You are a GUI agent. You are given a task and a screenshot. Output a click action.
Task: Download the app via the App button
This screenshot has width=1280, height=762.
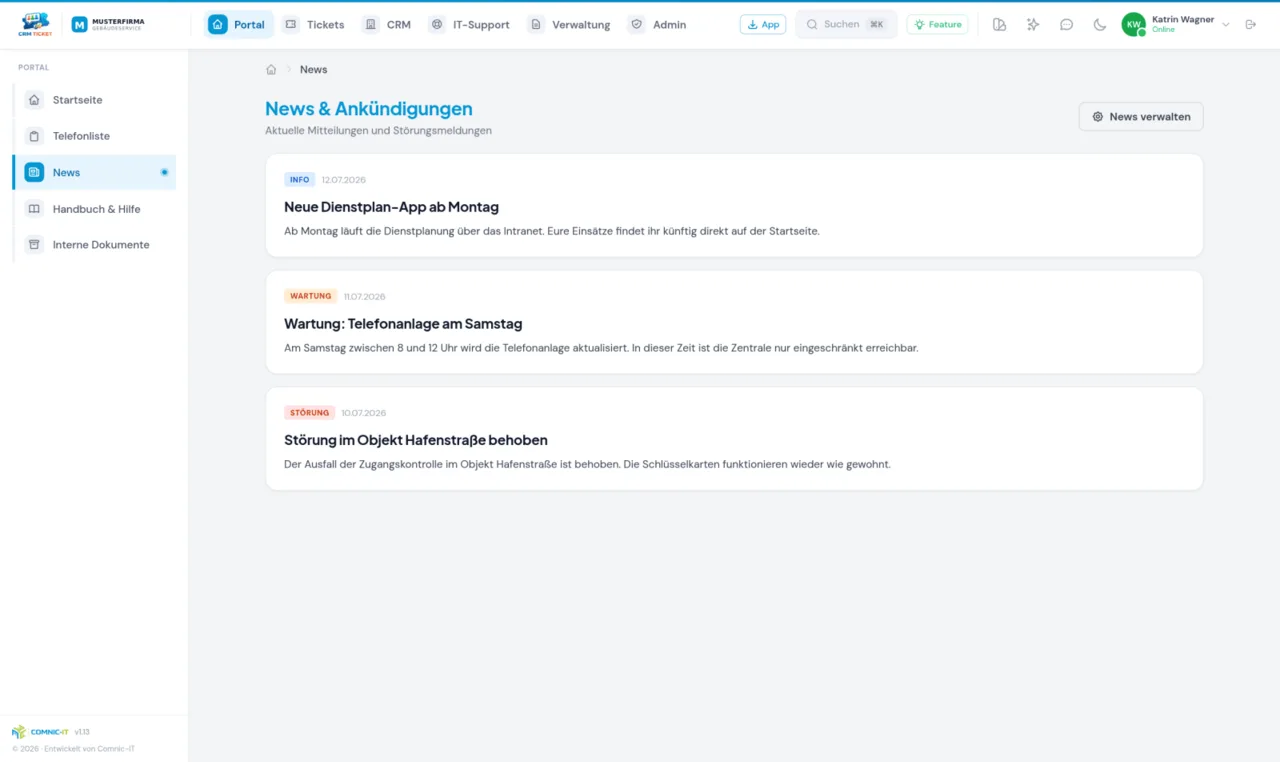763,25
